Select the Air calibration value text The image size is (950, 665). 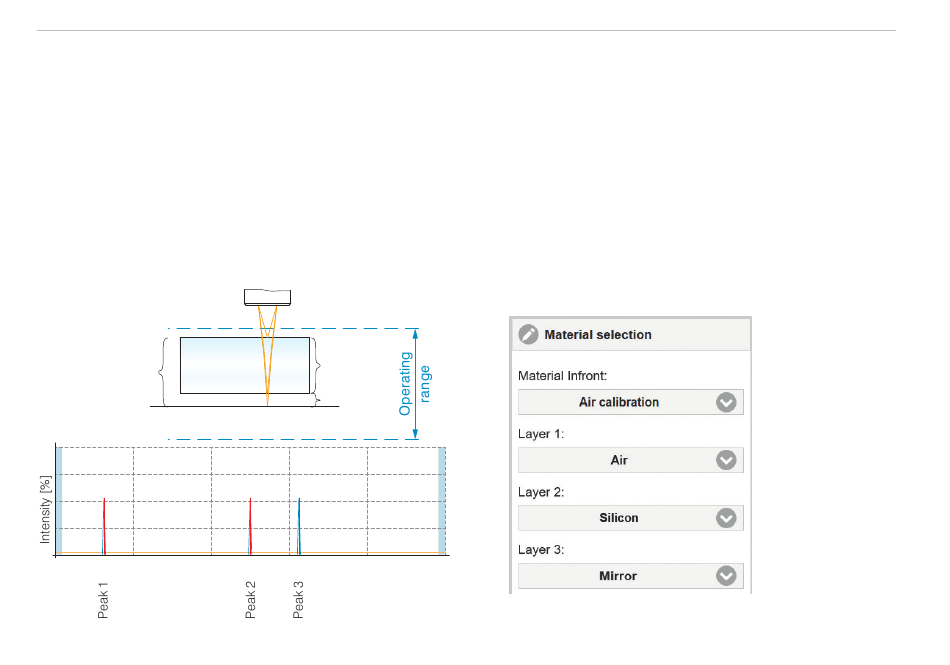619,402
